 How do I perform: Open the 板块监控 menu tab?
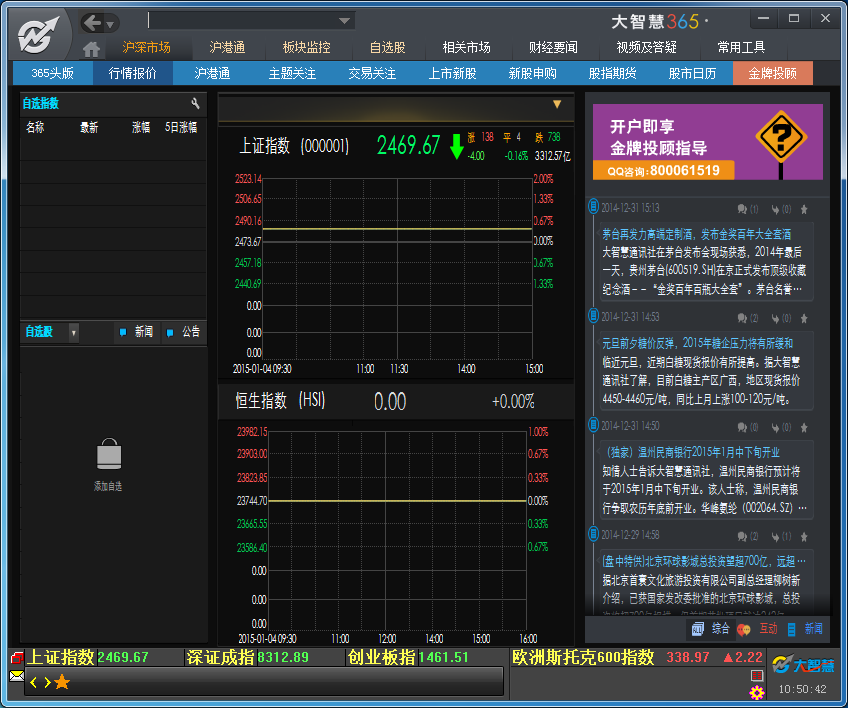pos(306,47)
